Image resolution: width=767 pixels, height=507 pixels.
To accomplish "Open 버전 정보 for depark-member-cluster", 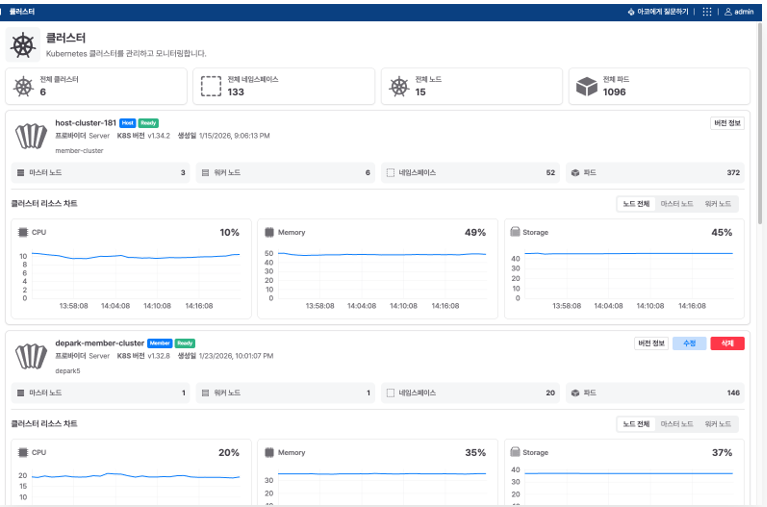I will (652, 344).
